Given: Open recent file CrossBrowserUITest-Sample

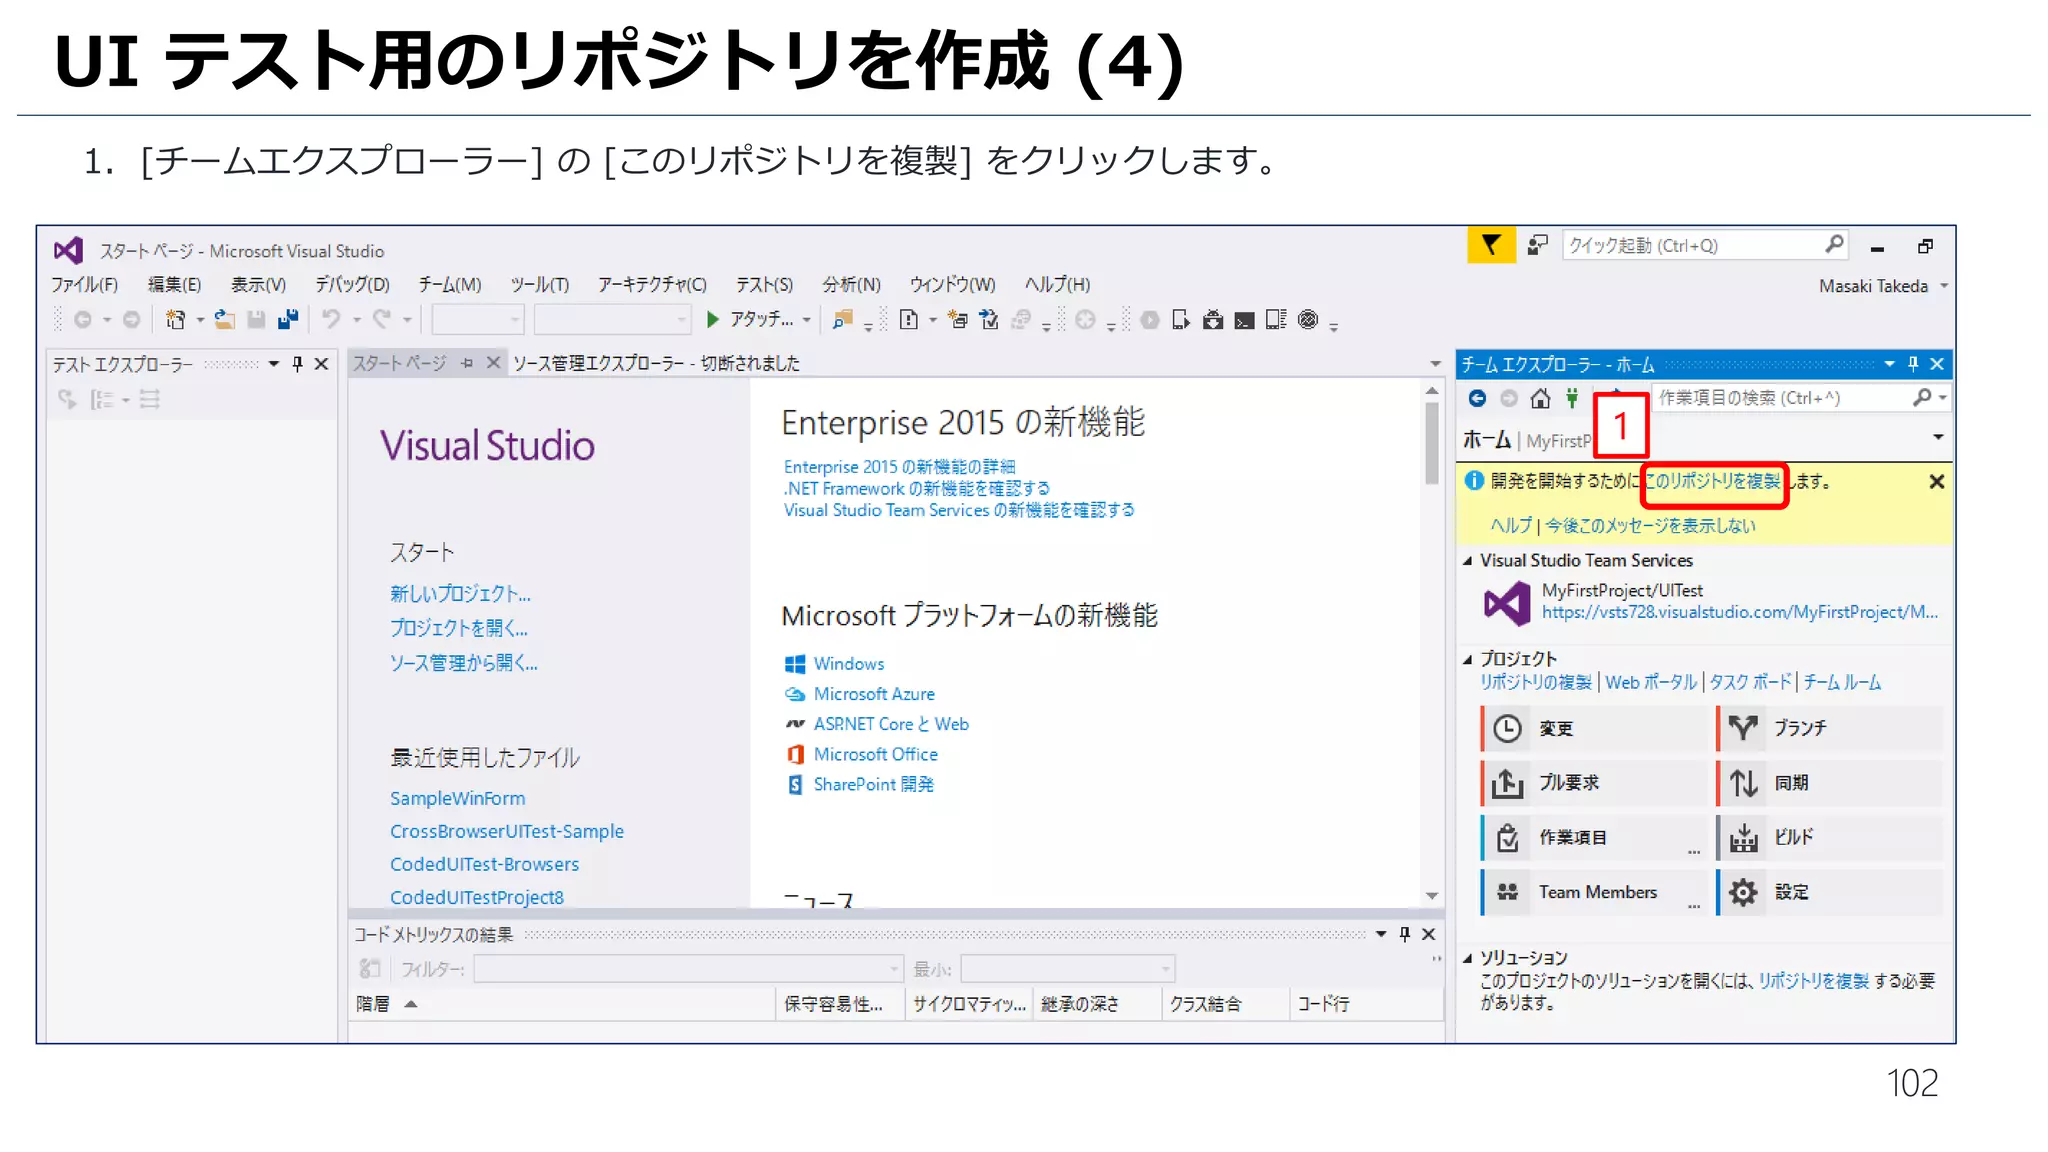Looking at the screenshot, I should [x=507, y=831].
